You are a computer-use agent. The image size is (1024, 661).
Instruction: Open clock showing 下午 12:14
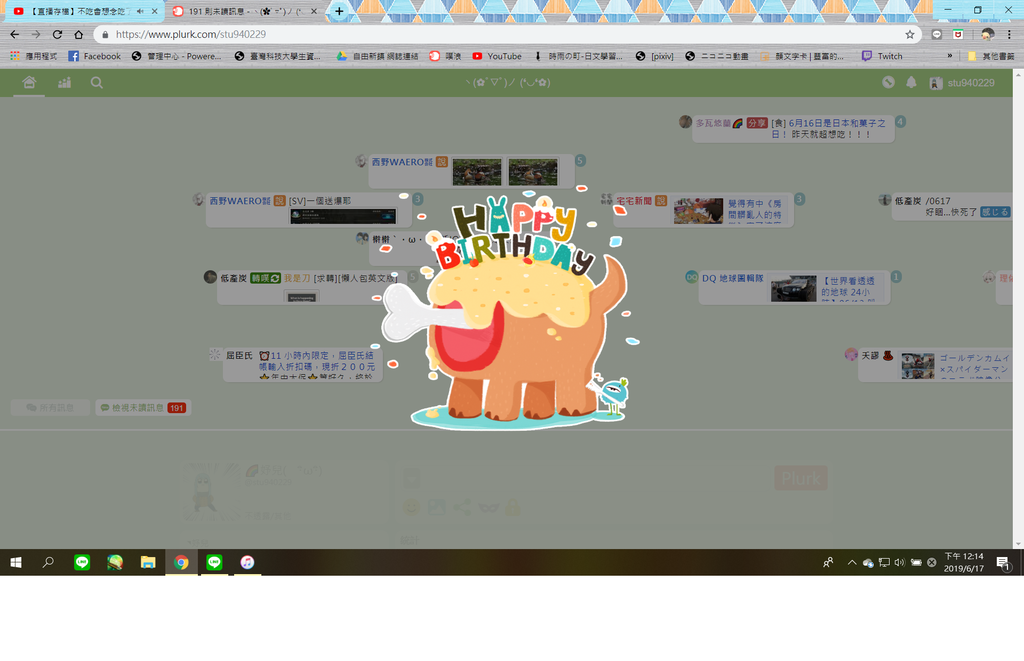(x=963, y=562)
